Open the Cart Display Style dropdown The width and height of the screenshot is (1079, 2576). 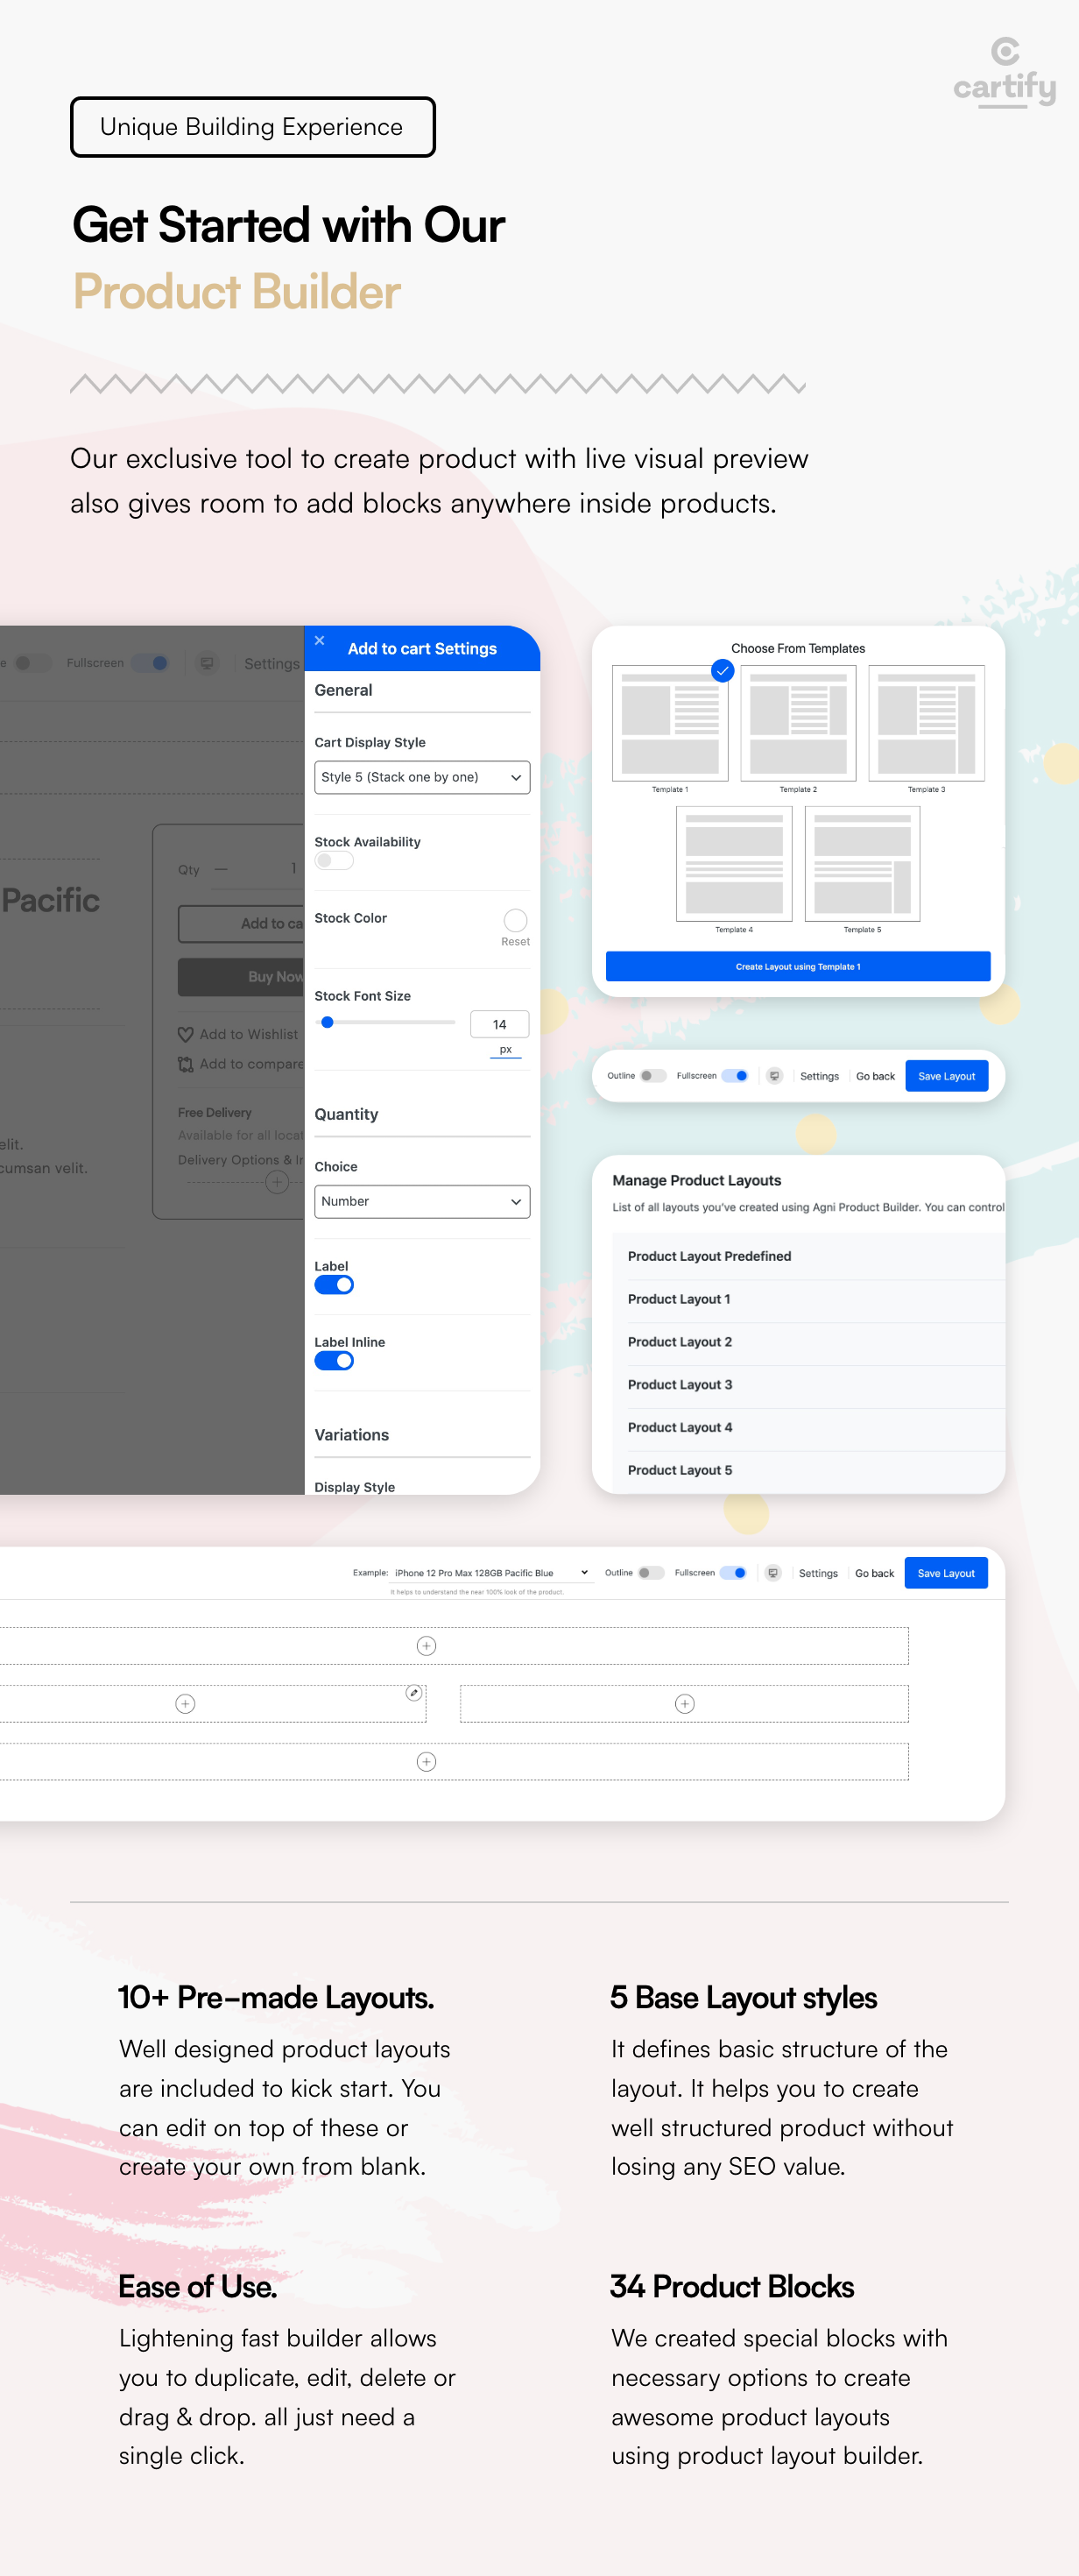coord(422,777)
